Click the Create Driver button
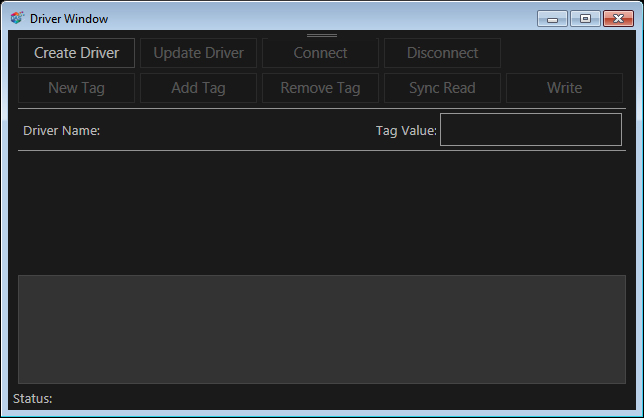This screenshot has height=418, width=644. pos(76,53)
